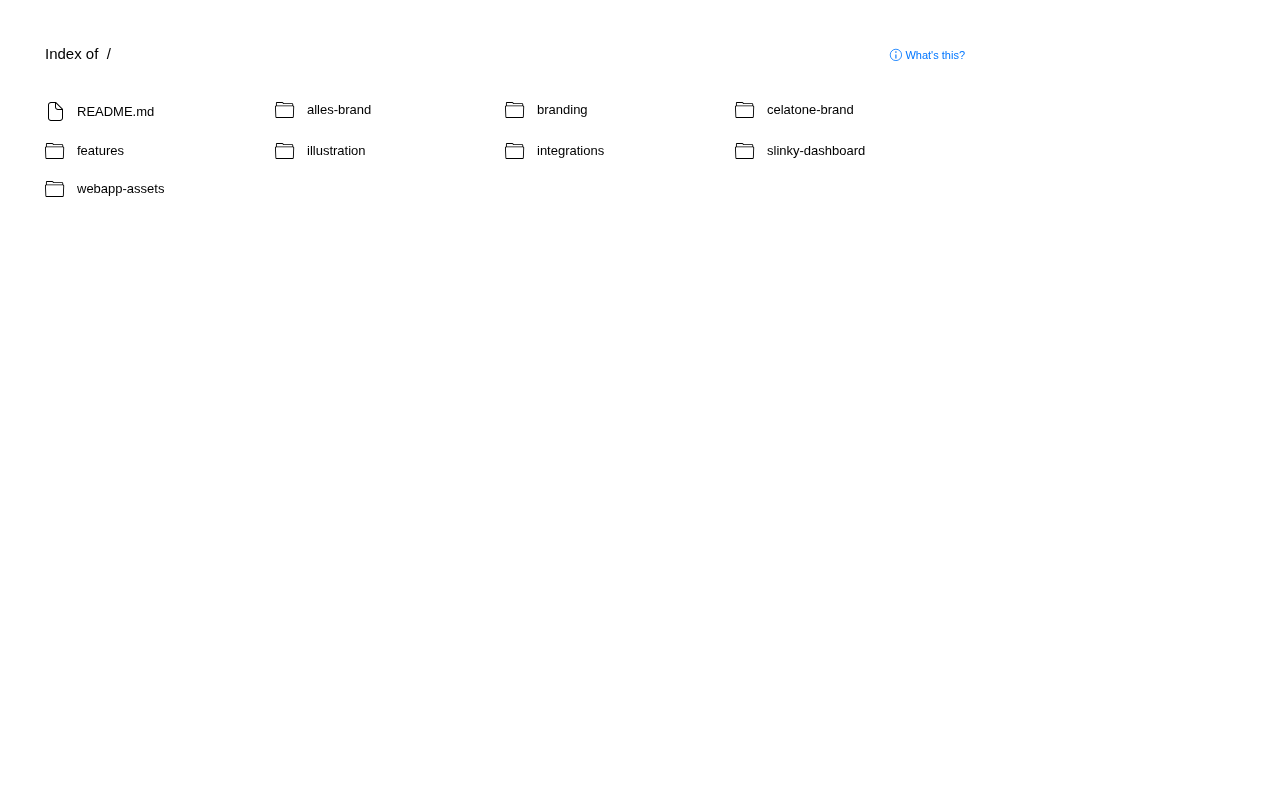This screenshot has height=800, width=1280.
Task: Click the celatone-brand folder icon
Action: click(745, 110)
